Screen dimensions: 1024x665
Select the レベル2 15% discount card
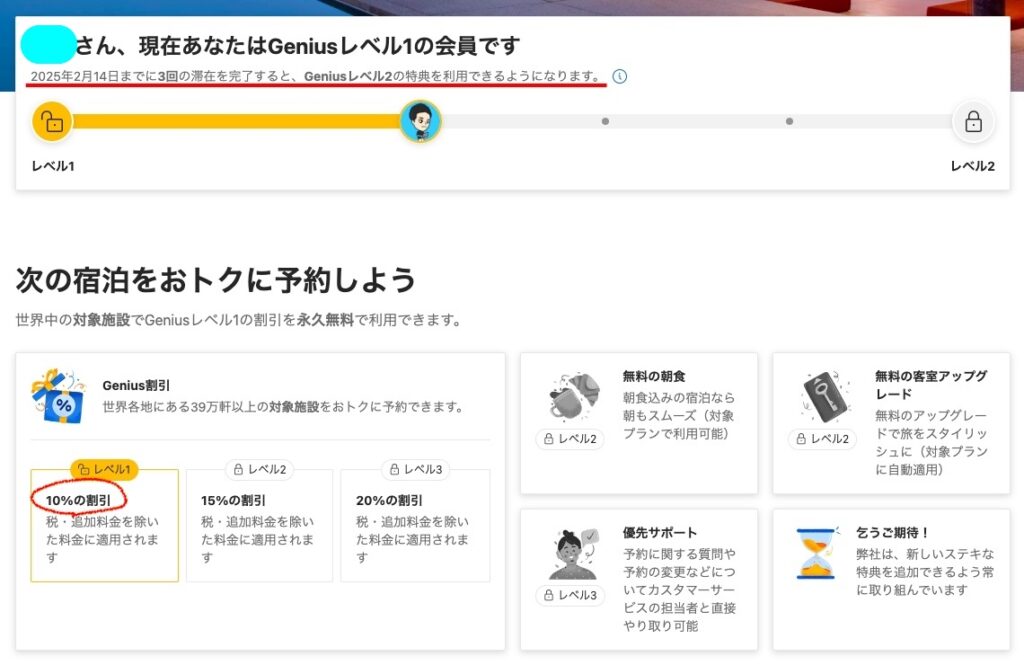pyautogui.click(x=259, y=525)
